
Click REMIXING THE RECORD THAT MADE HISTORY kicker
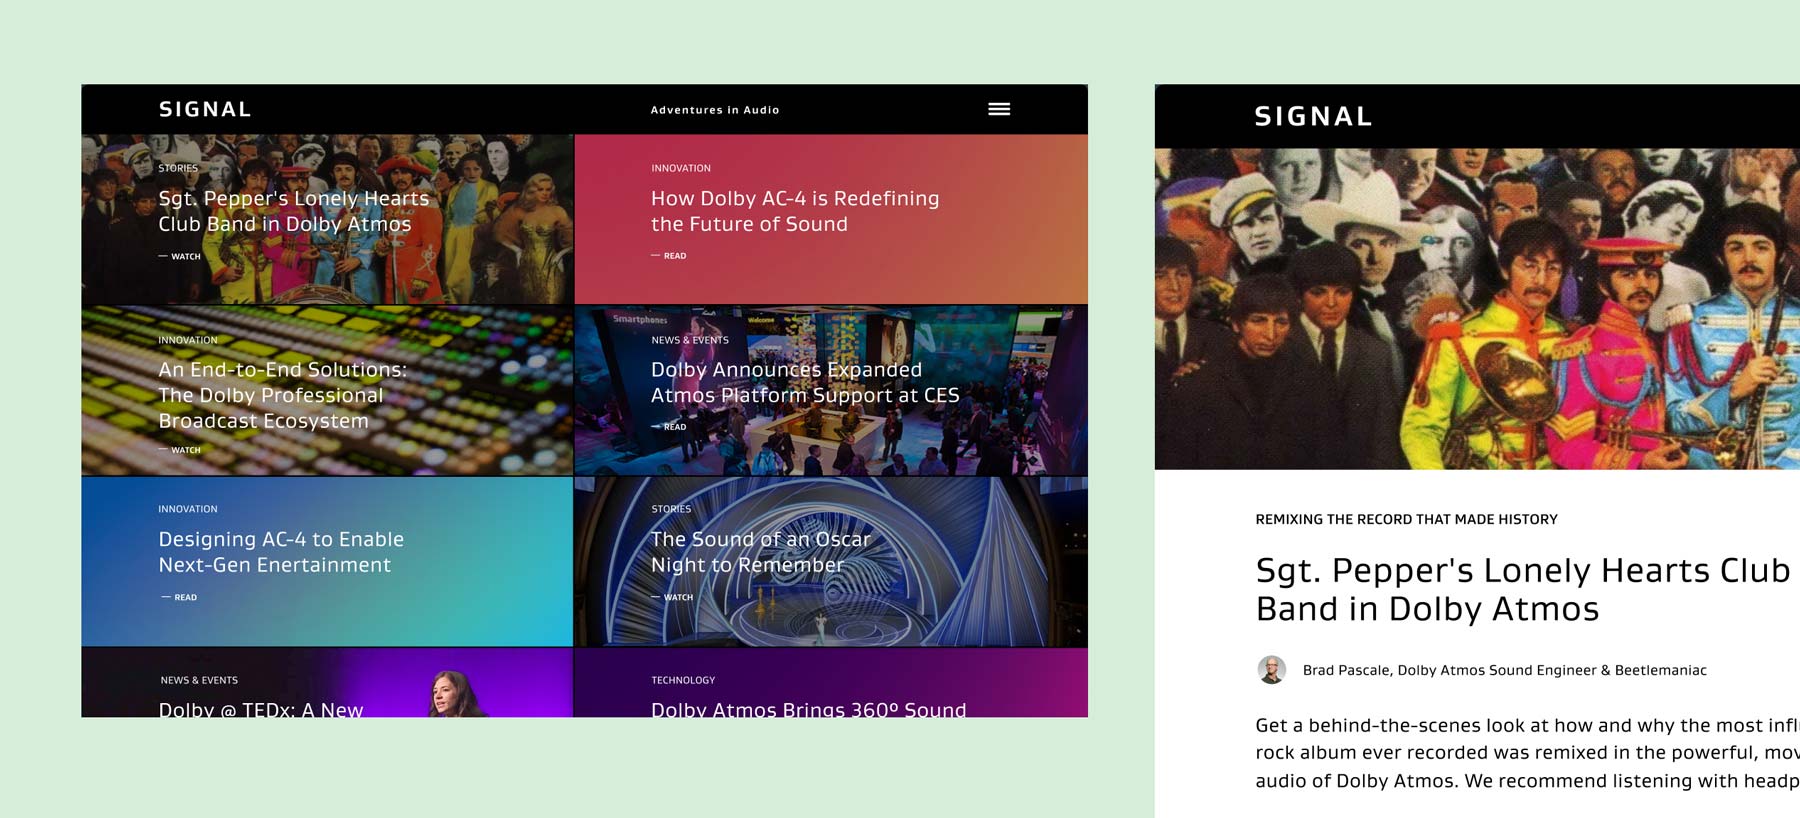pyautogui.click(x=1406, y=519)
